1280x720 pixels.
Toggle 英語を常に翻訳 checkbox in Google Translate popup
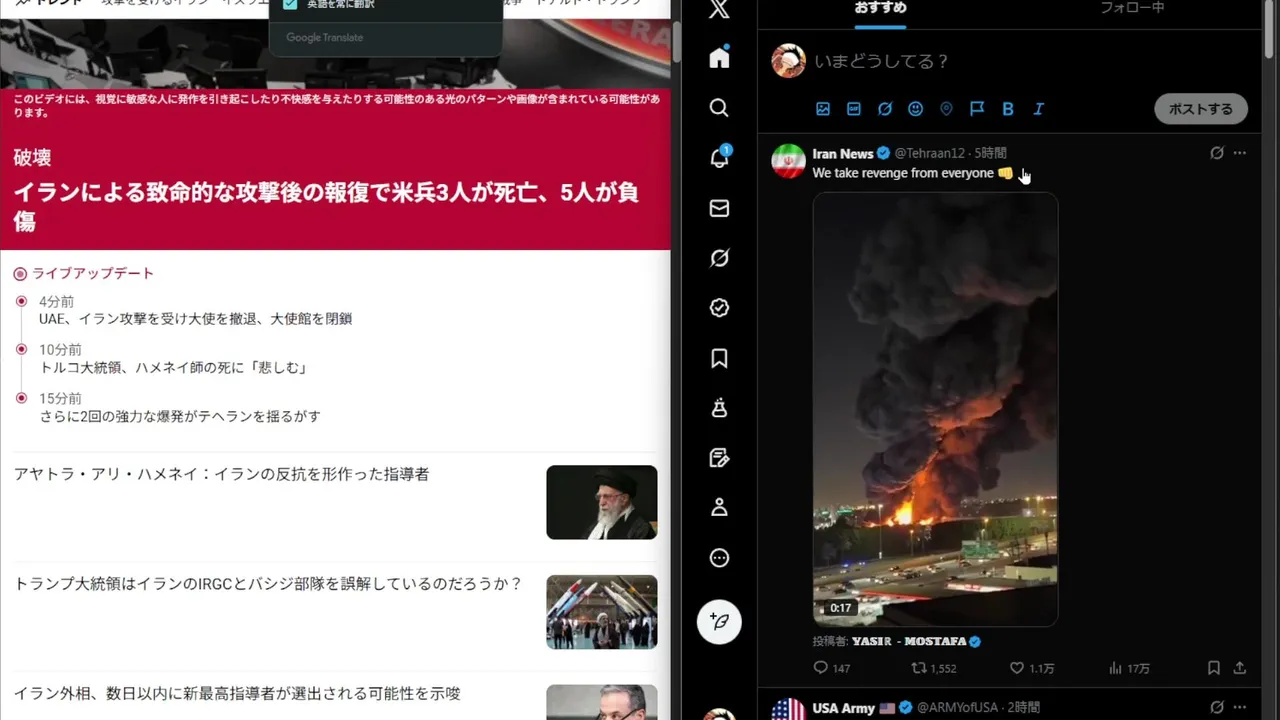point(290,4)
